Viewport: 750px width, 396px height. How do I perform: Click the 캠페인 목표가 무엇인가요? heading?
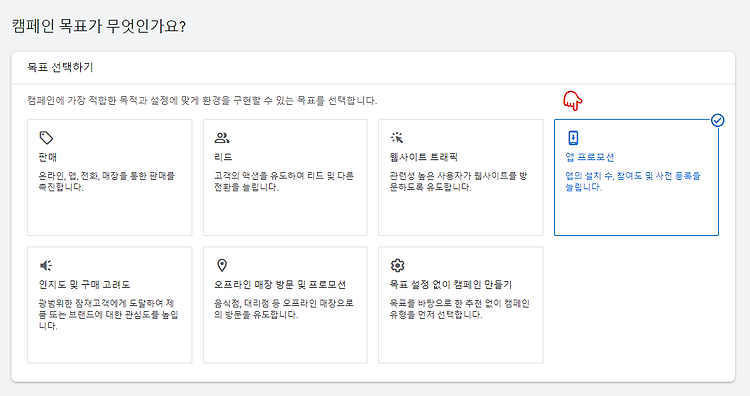click(x=99, y=26)
